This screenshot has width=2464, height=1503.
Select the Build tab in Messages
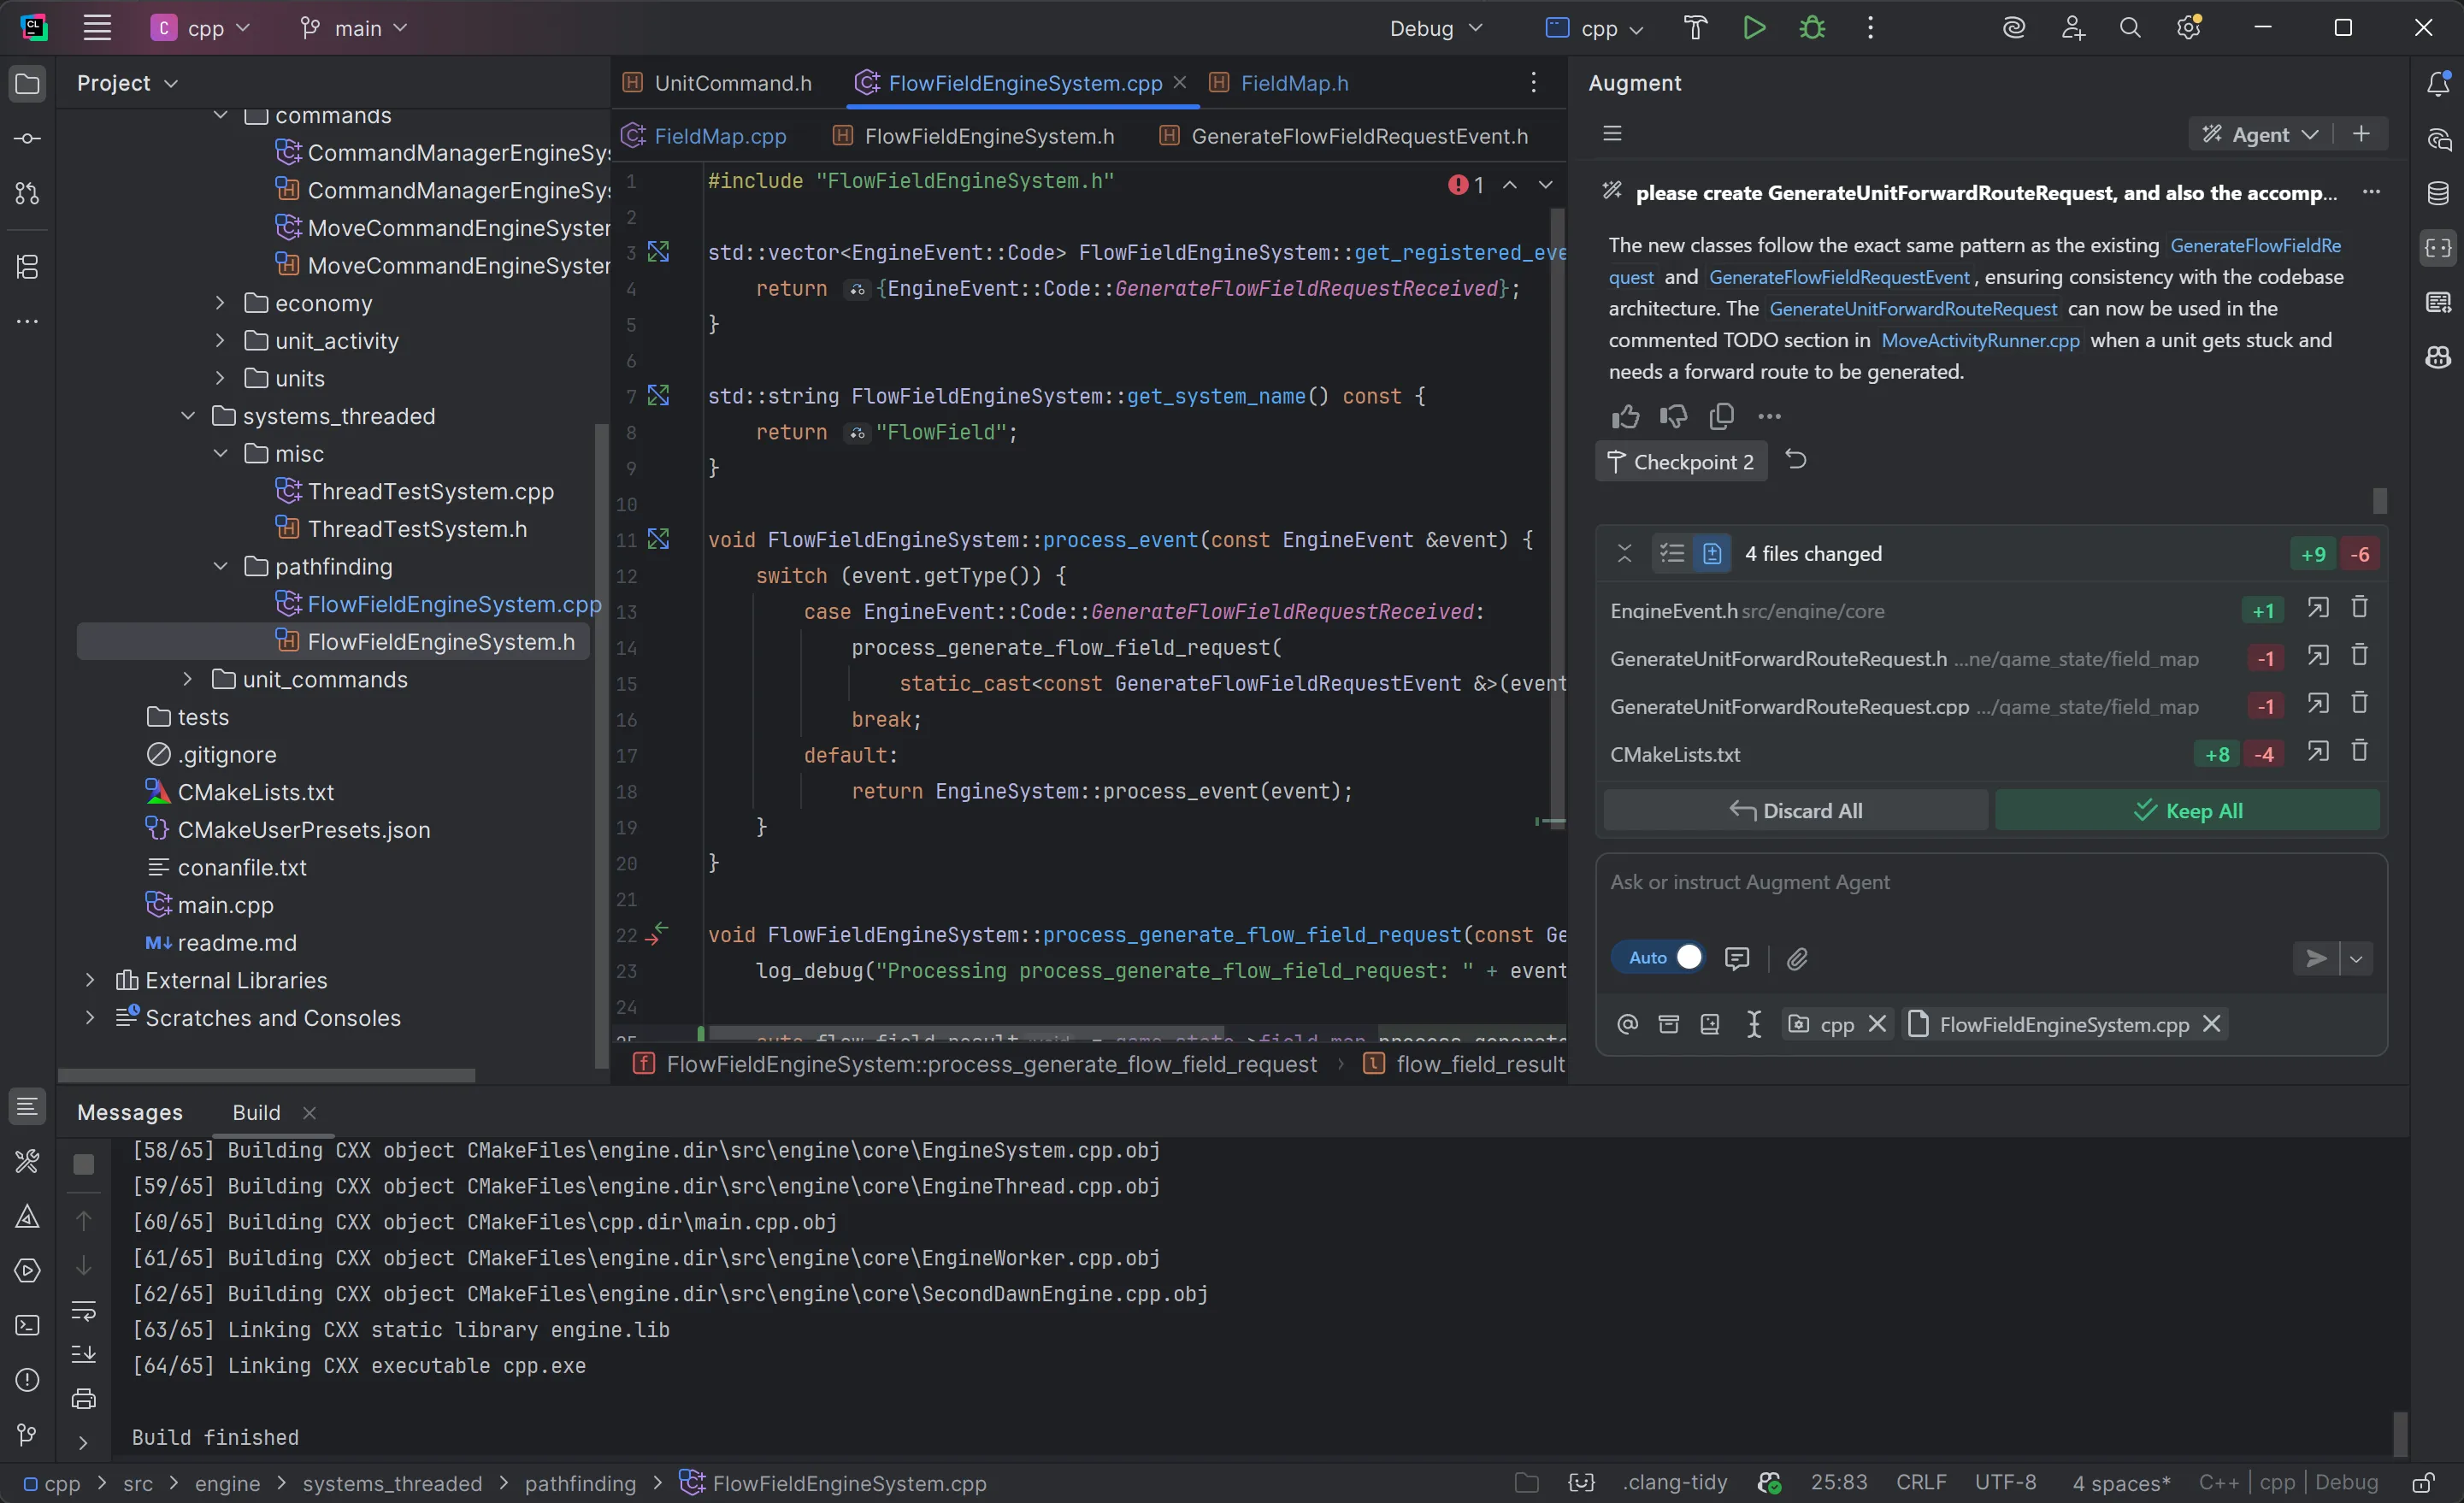click(256, 1112)
